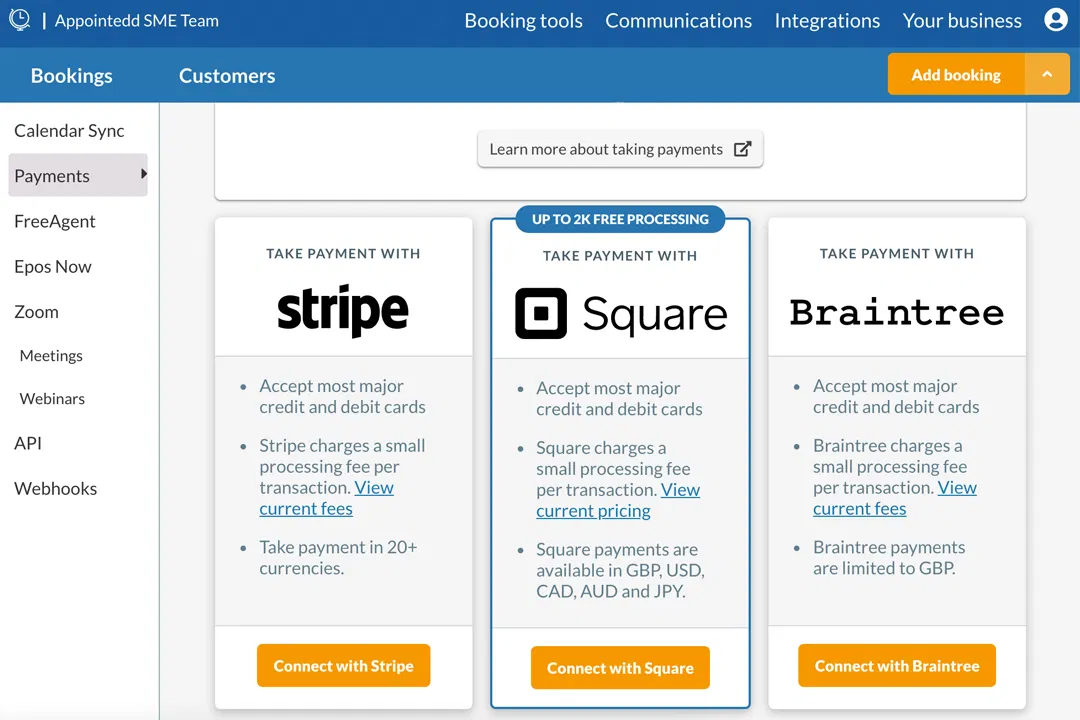Click Take payment in 20+ currencies text

[338, 557]
